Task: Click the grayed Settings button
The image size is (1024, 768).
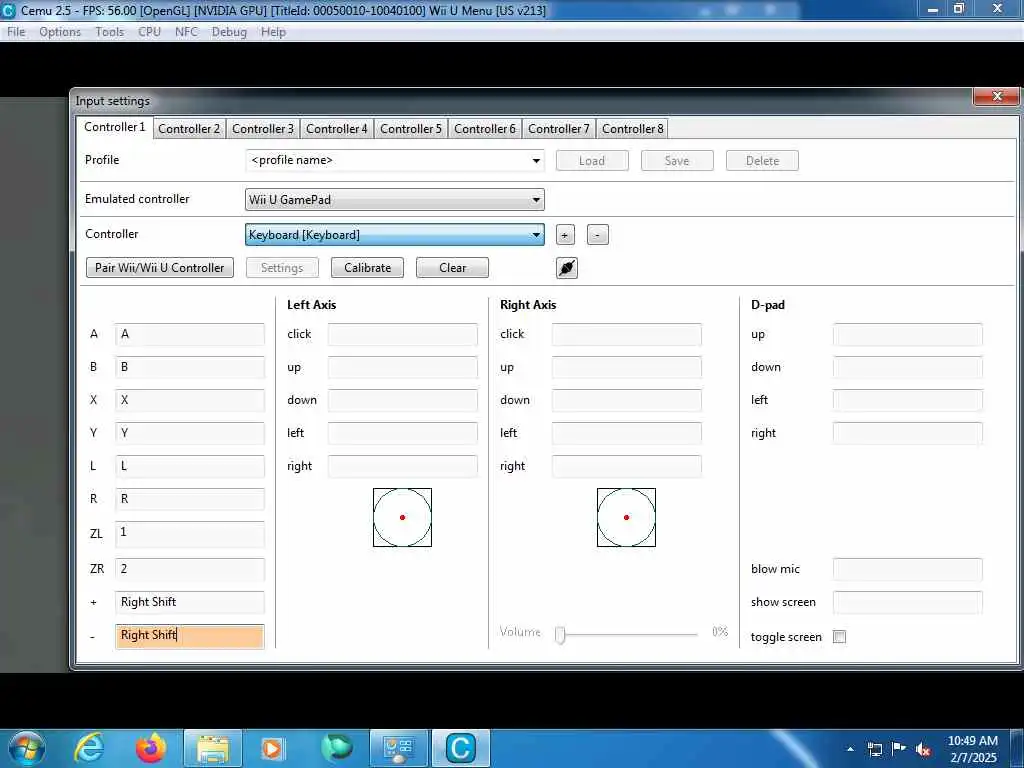Action: pyautogui.click(x=282, y=268)
